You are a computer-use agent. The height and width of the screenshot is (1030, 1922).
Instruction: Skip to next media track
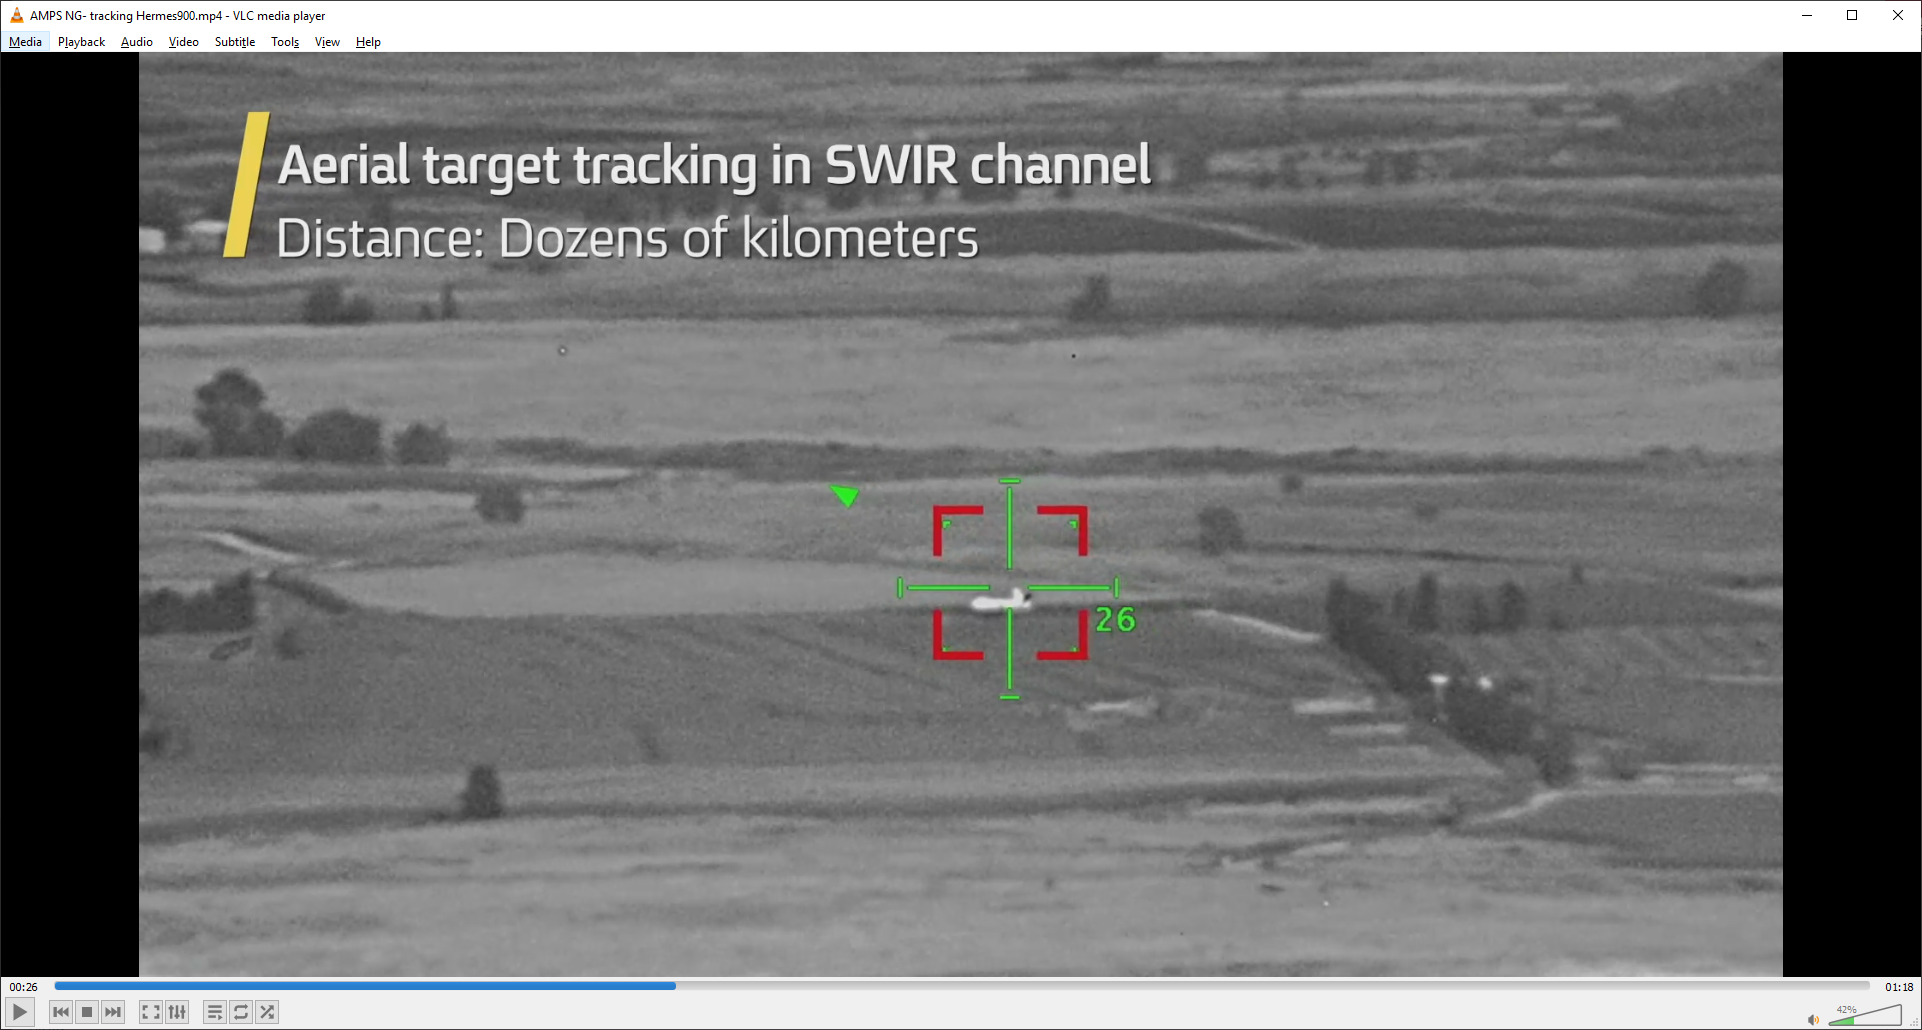pos(113,1012)
